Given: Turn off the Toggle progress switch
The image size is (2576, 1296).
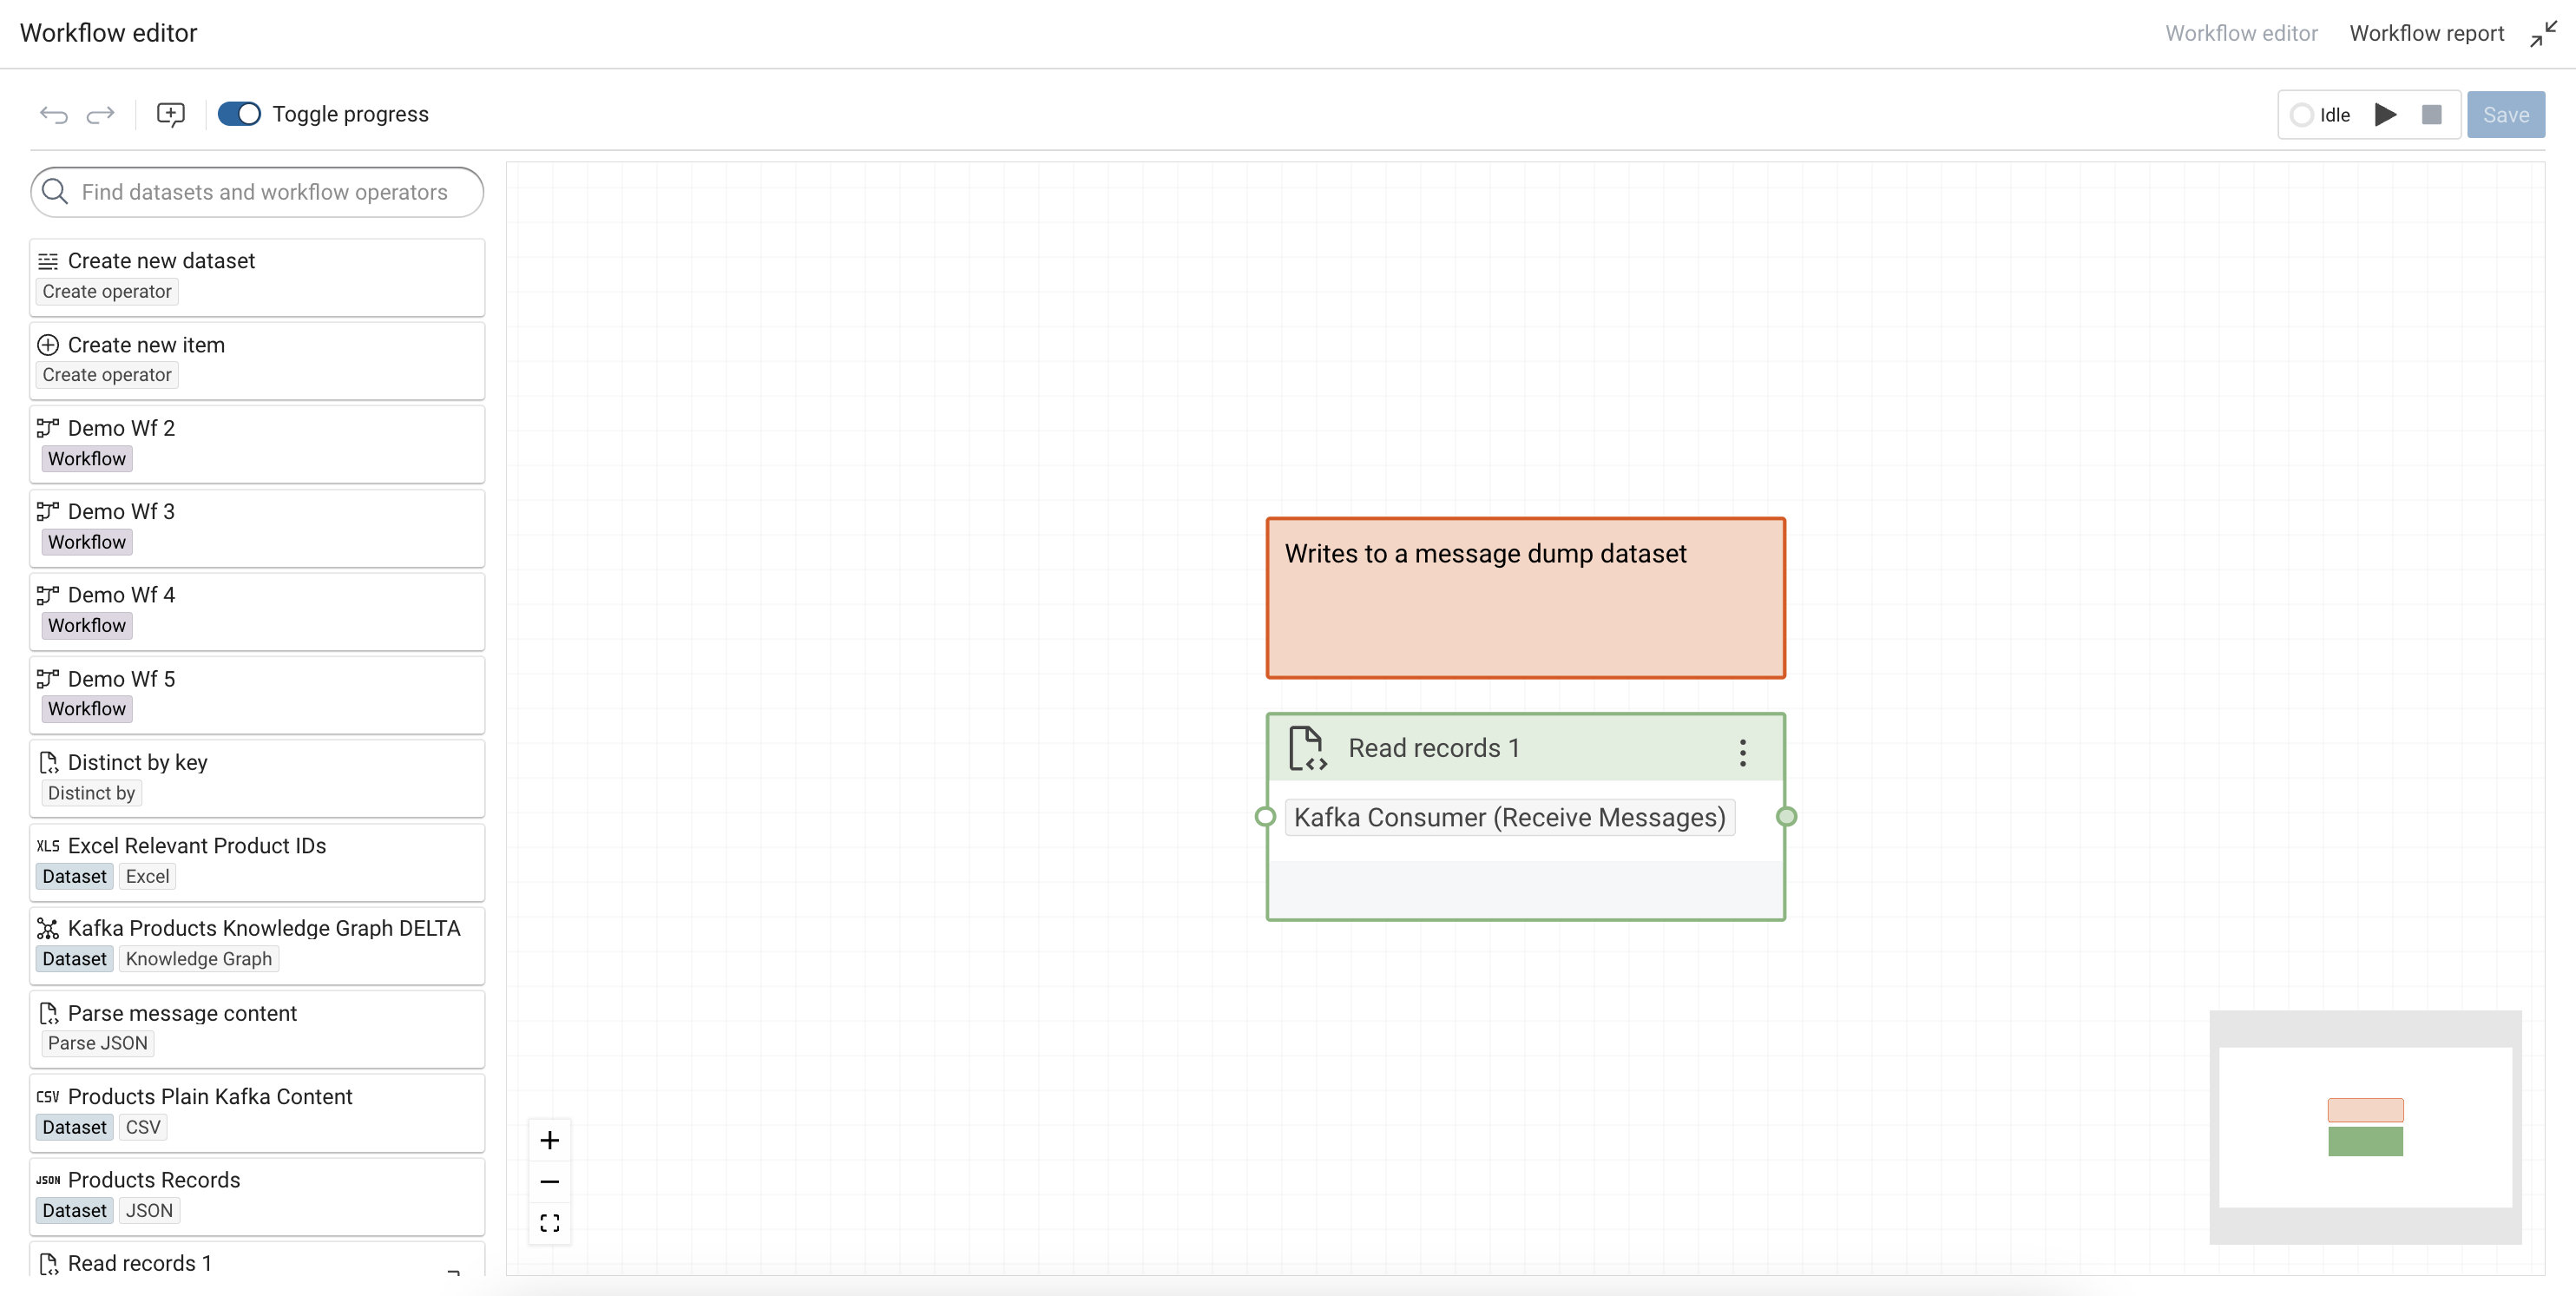Looking at the screenshot, I should pos(239,114).
